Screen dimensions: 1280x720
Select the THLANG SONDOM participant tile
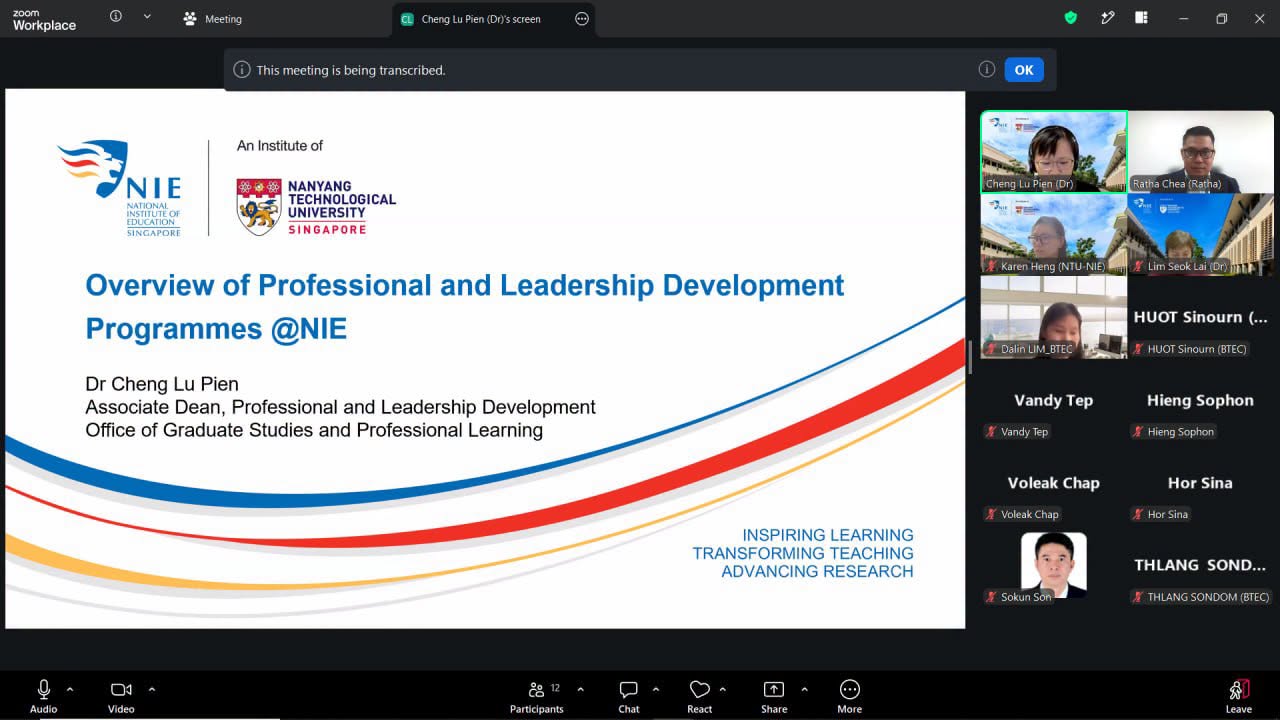[x=1200, y=566]
